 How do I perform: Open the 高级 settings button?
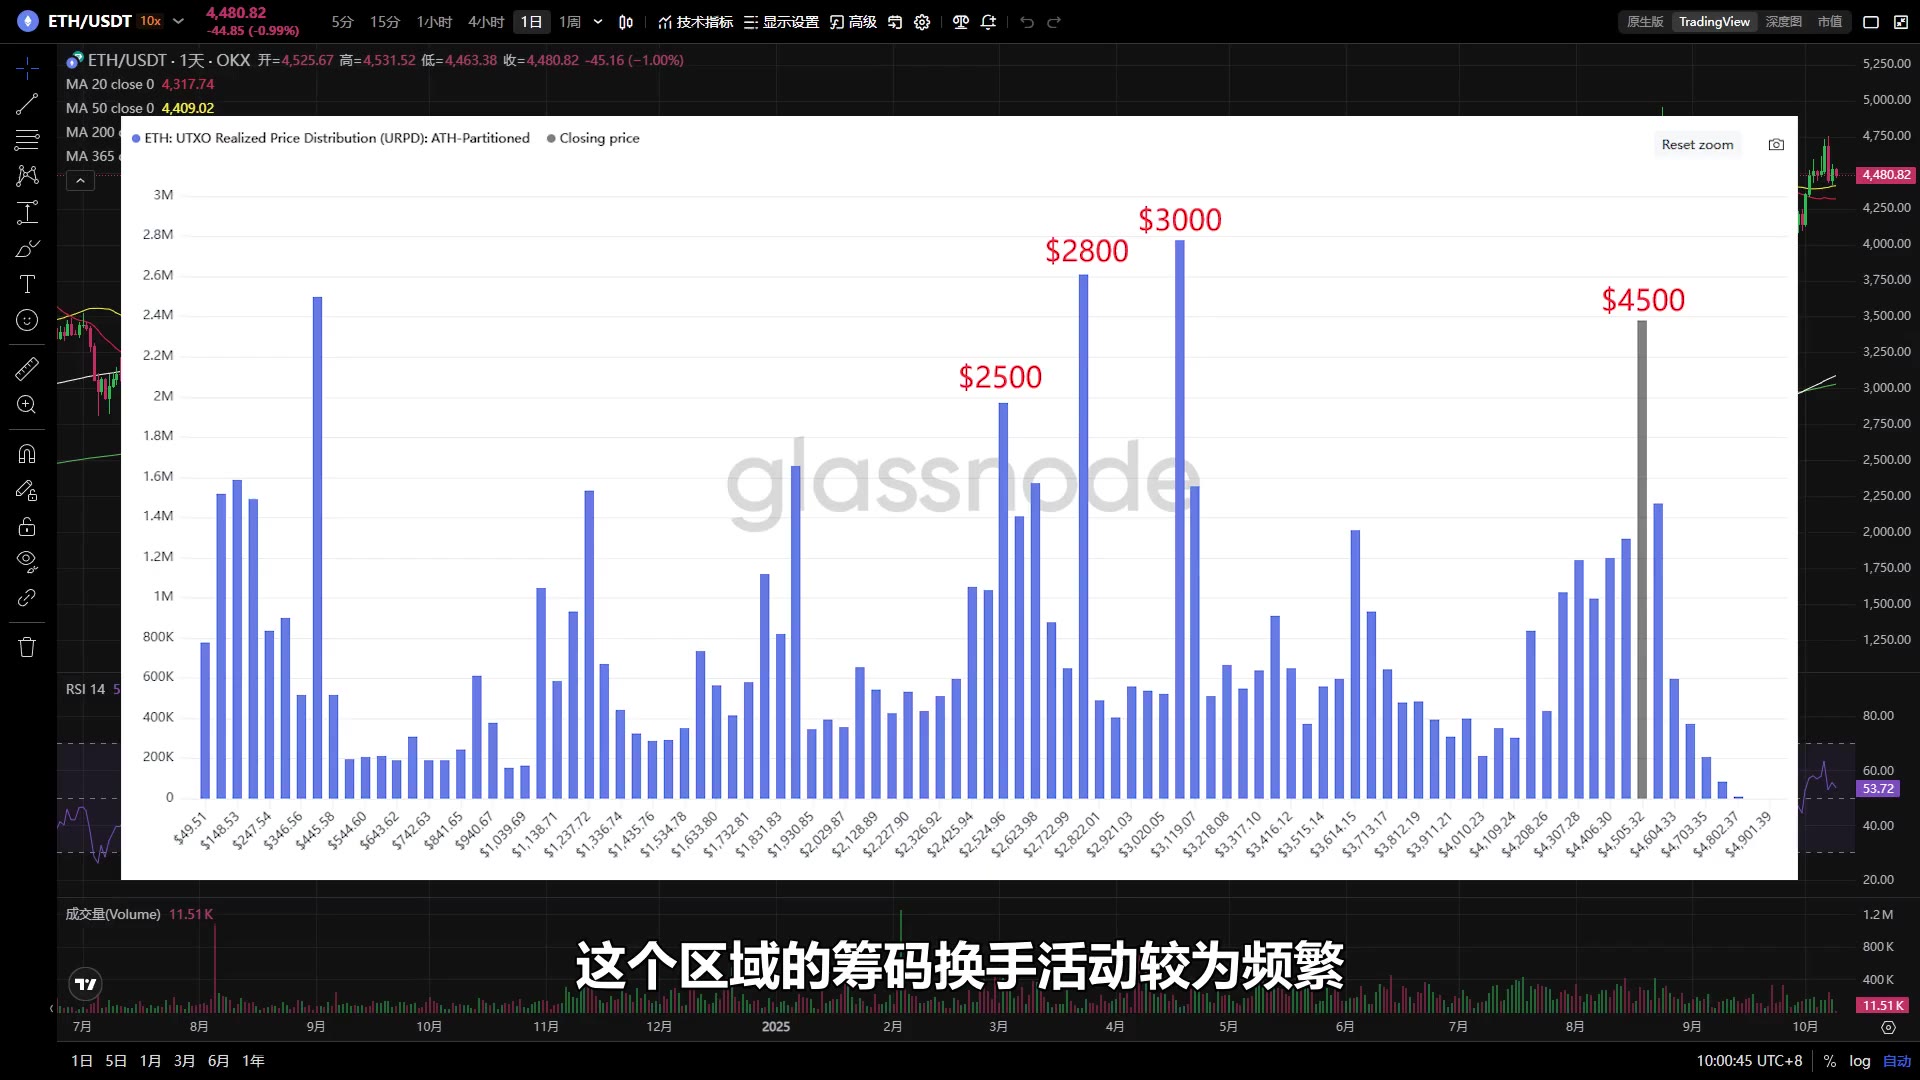[x=855, y=21]
